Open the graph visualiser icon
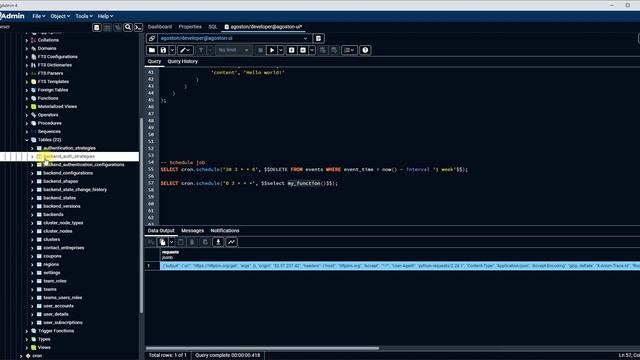Image resolution: width=640 pixels, height=360 pixels. pos(231,242)
